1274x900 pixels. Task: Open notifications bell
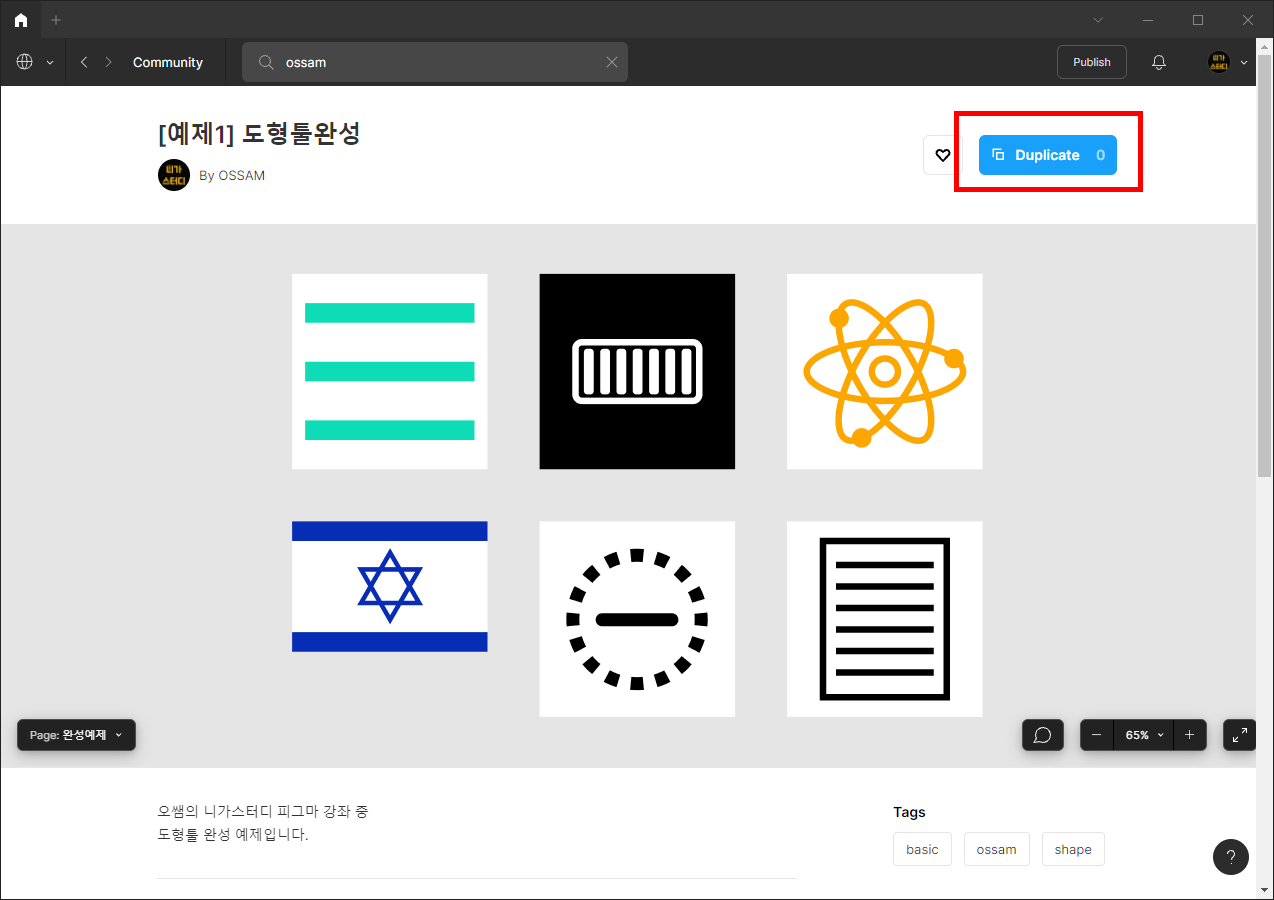[1159, 62]
